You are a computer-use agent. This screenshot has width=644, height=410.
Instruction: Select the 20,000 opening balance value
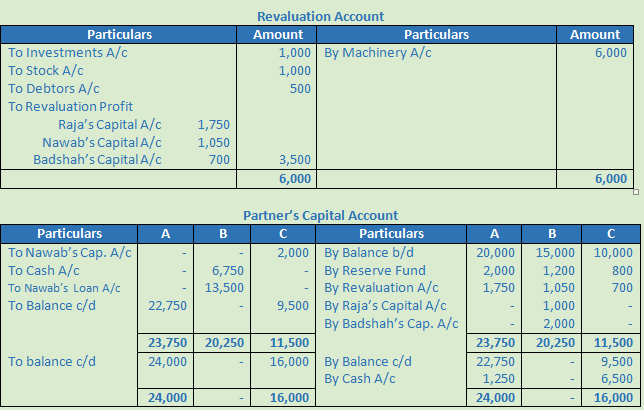pos(495,253)
